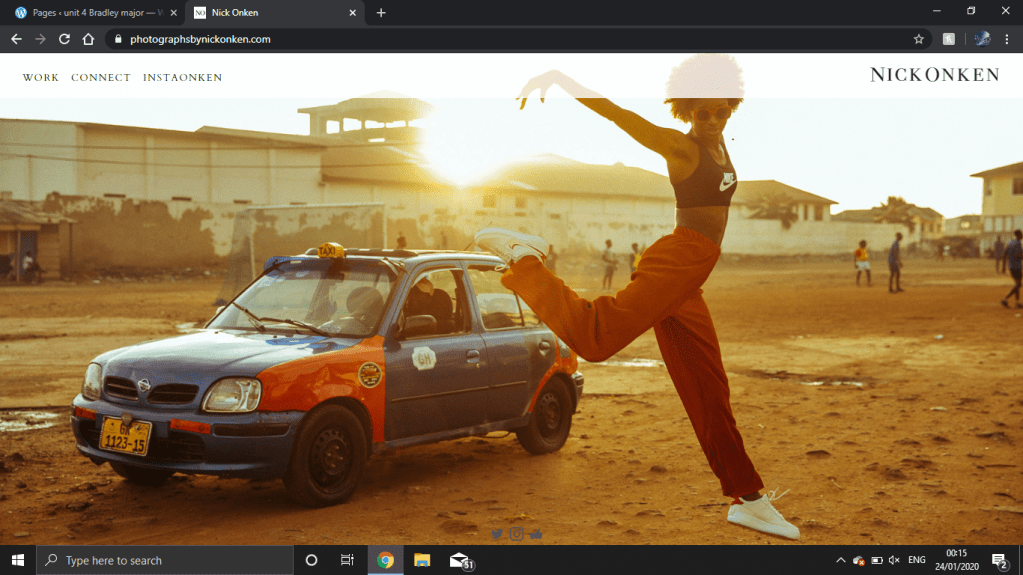Open the WORK menu item
Viewport: 1023px width, 575px height.
[41, 77]
